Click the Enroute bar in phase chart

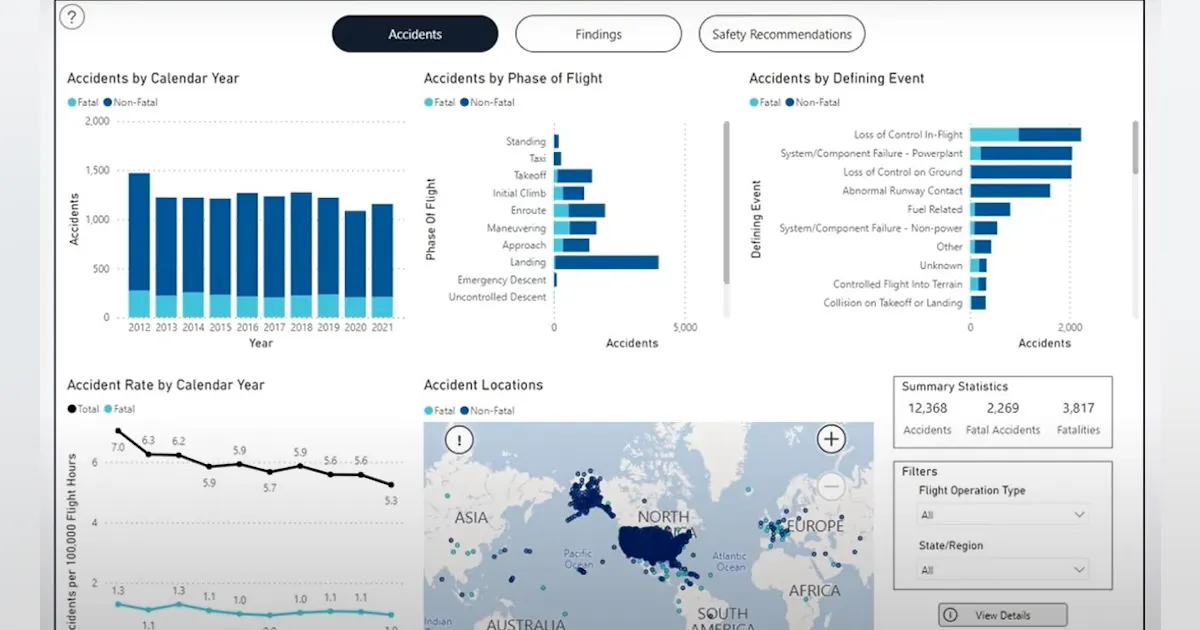point(580,210)
